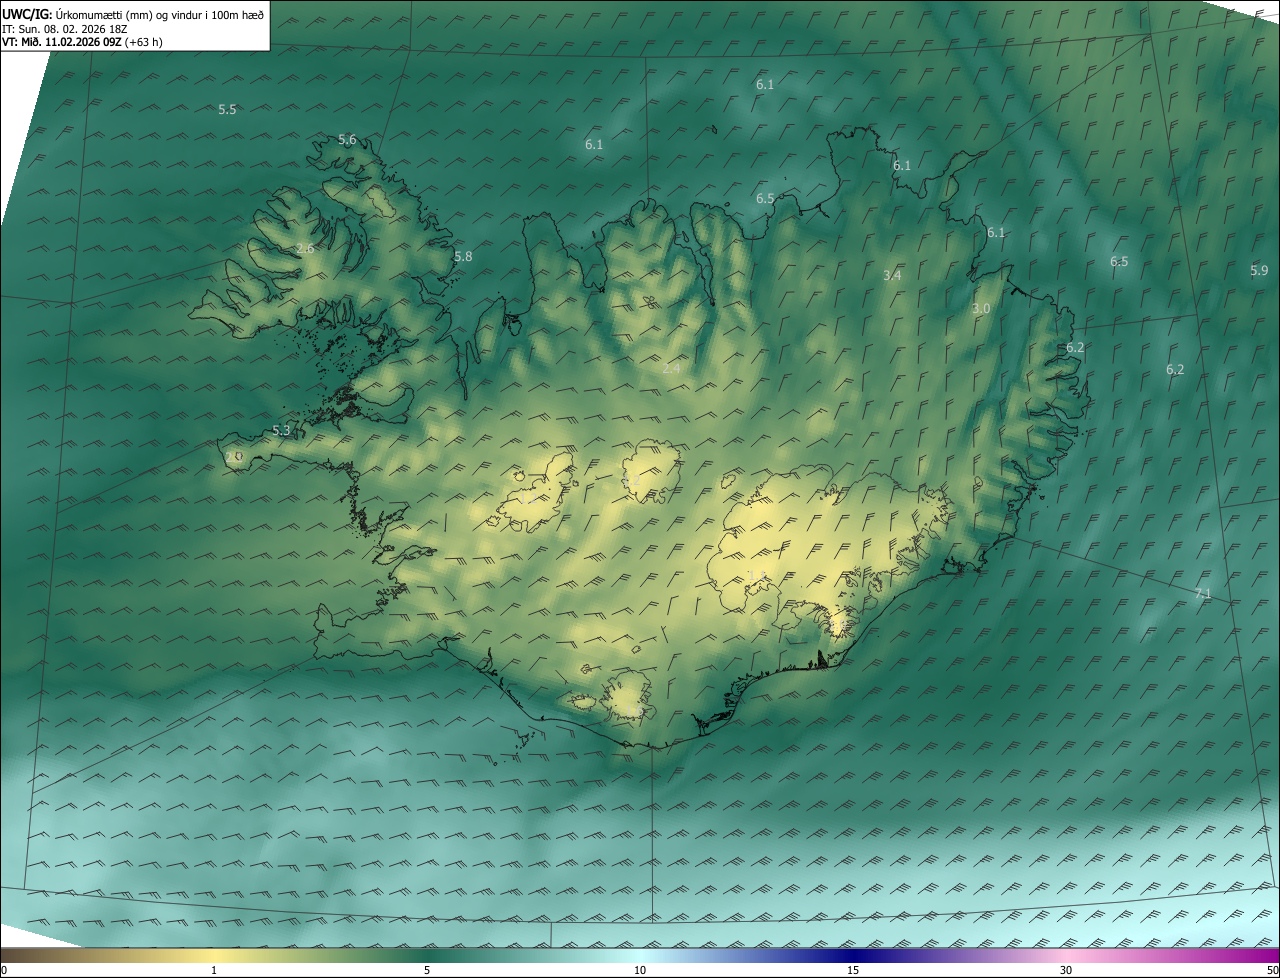Screen dimensions: 1280x978
Task: Pick the 2.4 value label
Action: point(671,369)
